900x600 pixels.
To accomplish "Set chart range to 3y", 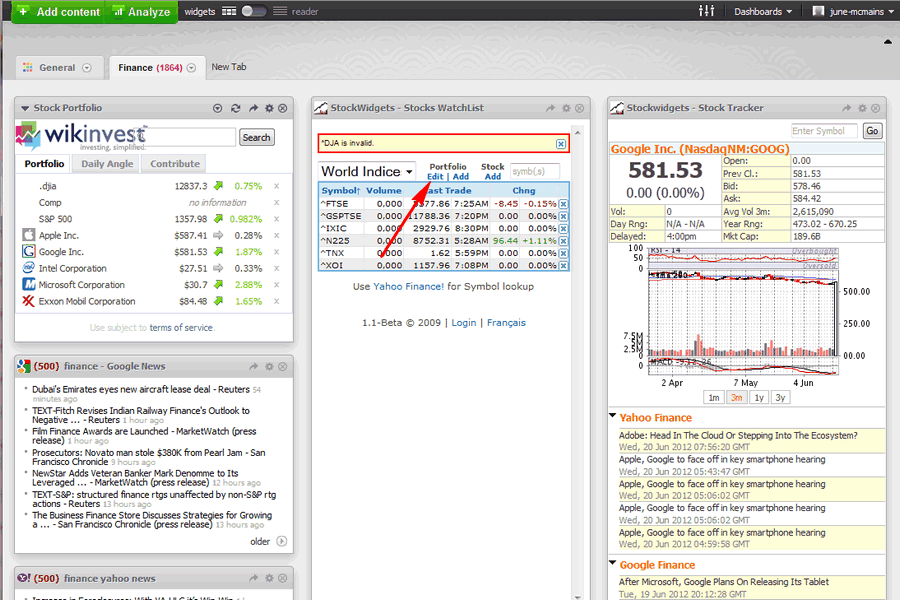I will [x=780, y=397].
